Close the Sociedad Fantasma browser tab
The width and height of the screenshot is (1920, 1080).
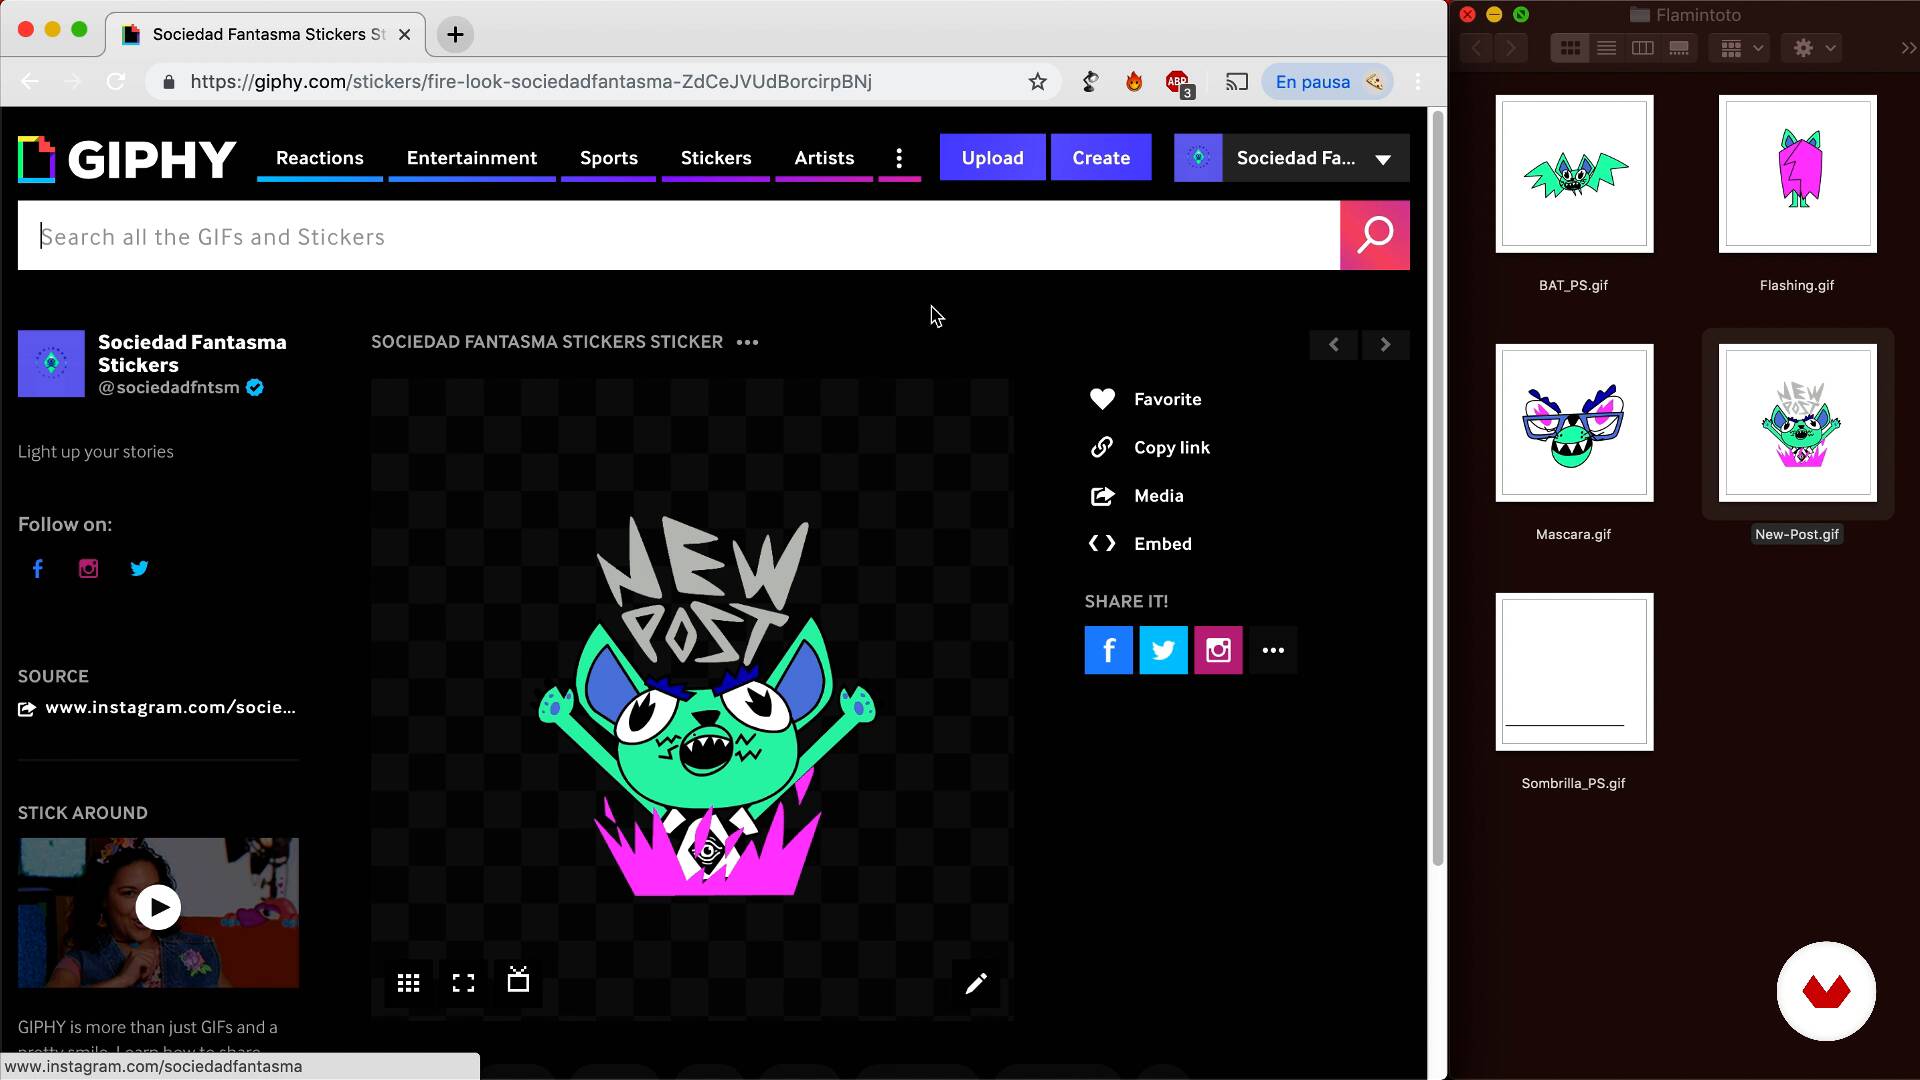click(404, 35)
